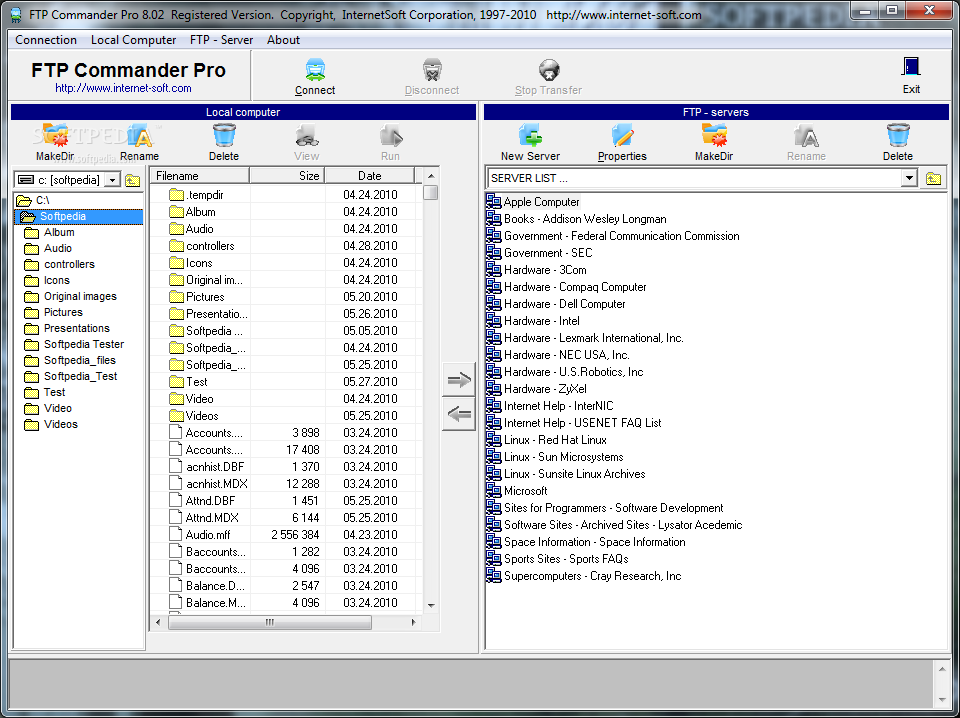Click MakeDir in FTP servers panel
960x718 pixels.
click(714, 142)
